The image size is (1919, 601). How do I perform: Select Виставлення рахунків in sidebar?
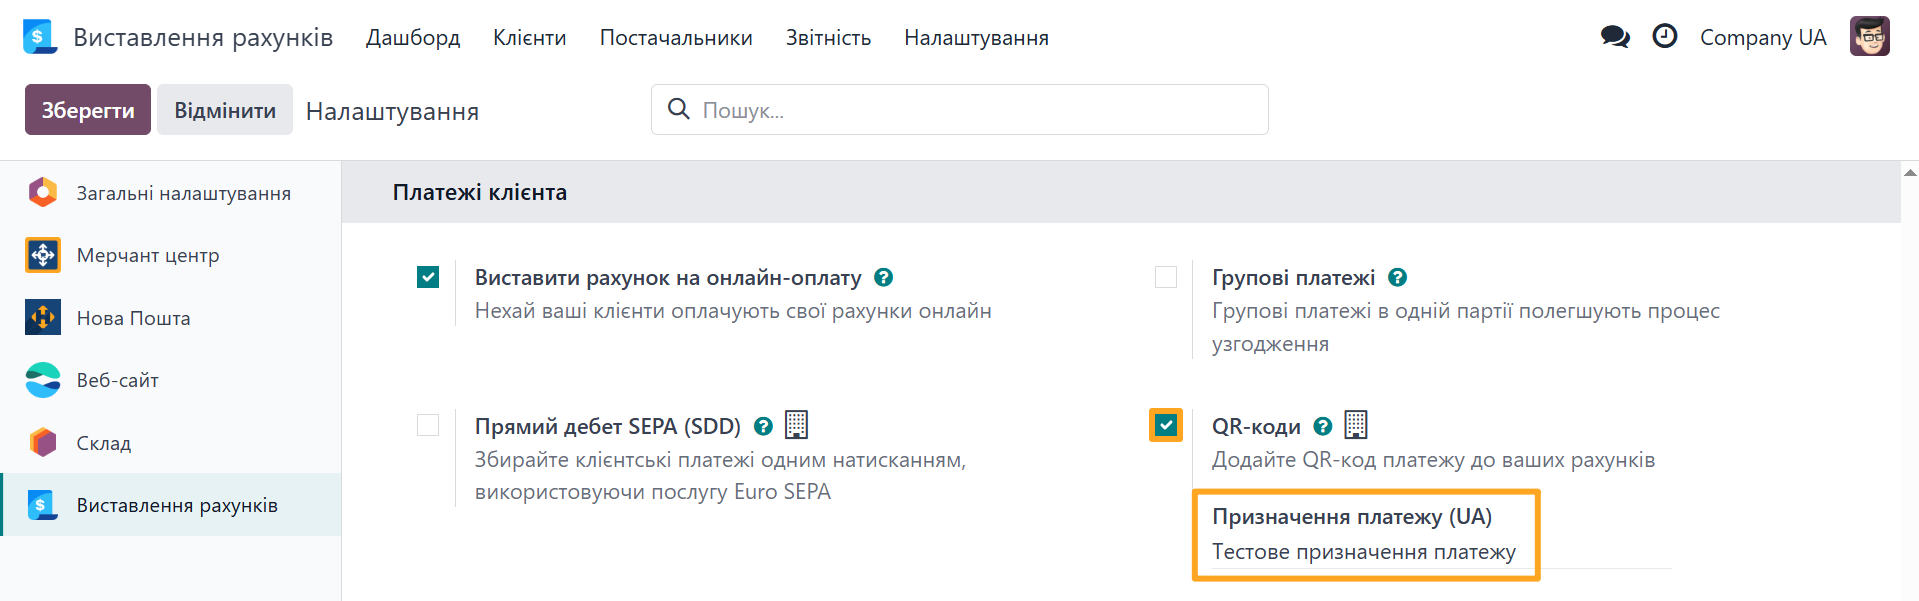pyautogui.click(x=170, y=505)
